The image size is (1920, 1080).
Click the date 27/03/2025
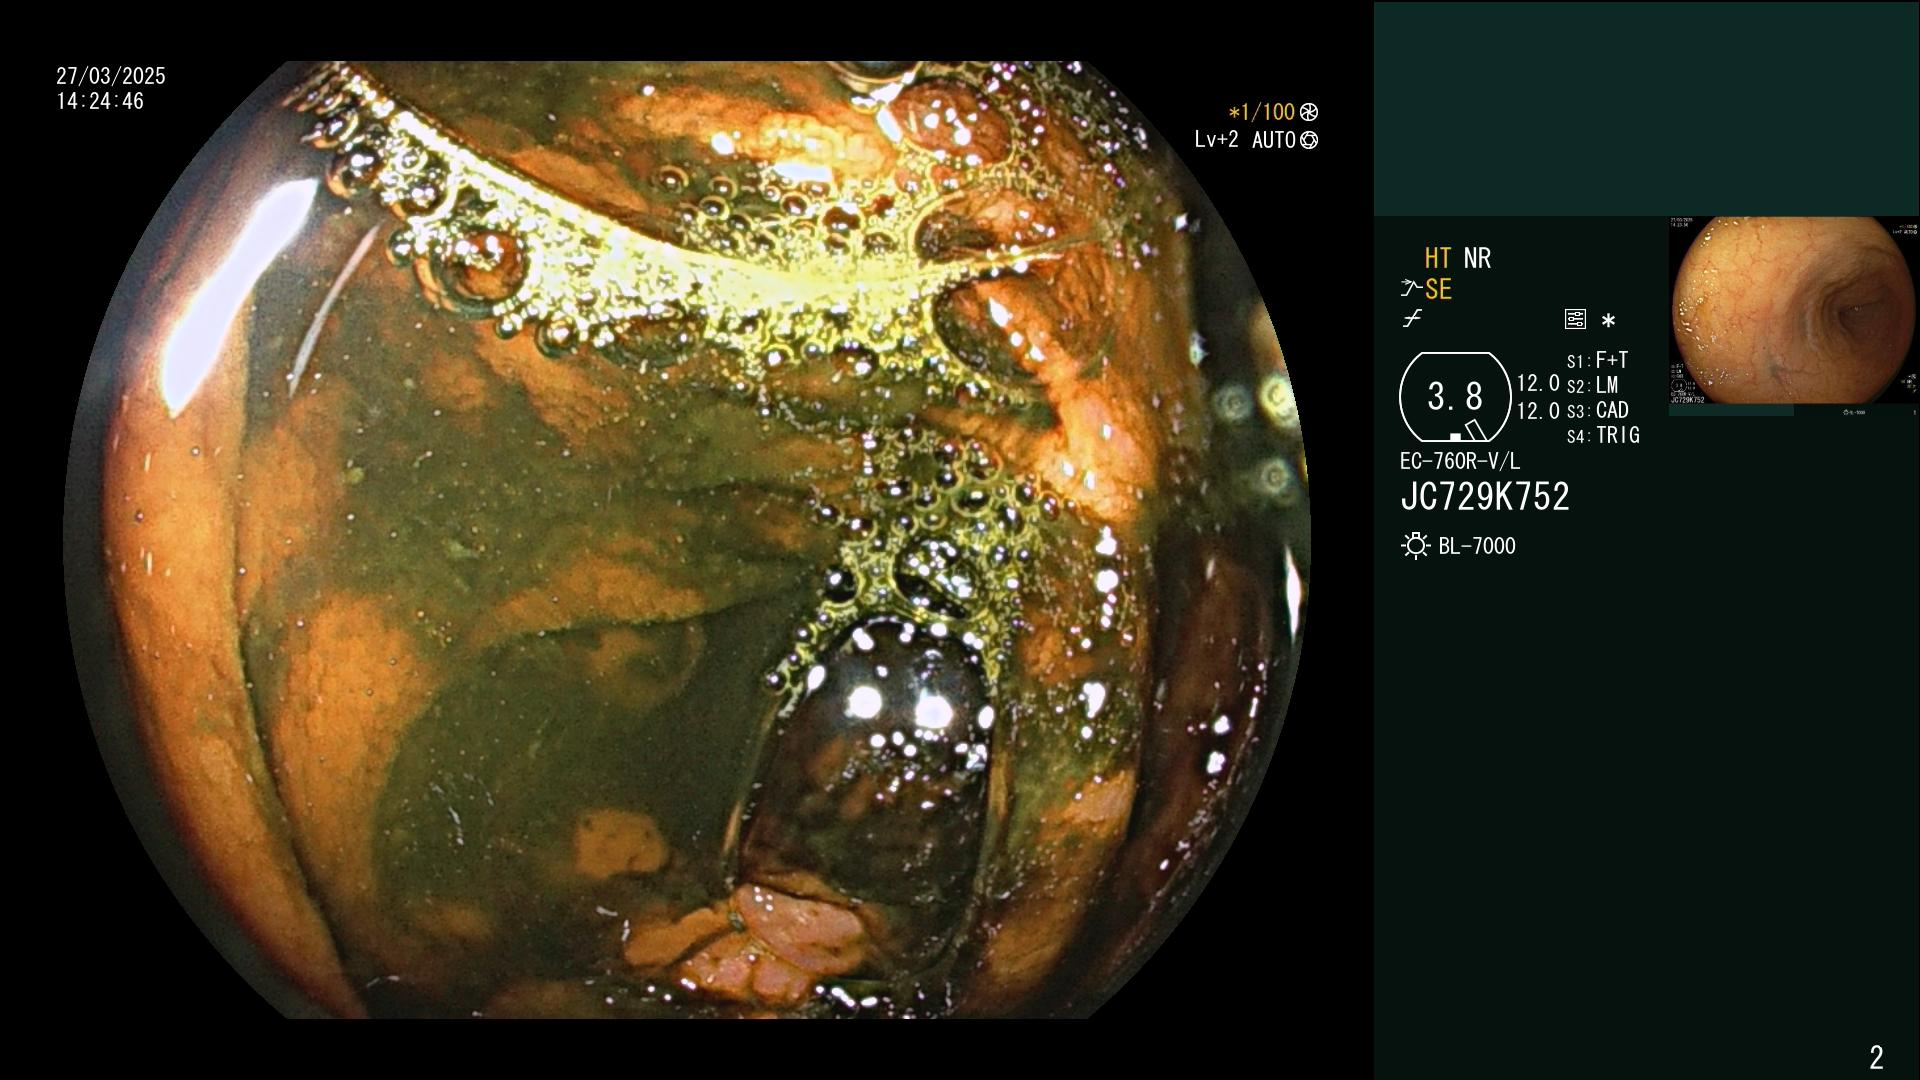(x=111, y=76)
